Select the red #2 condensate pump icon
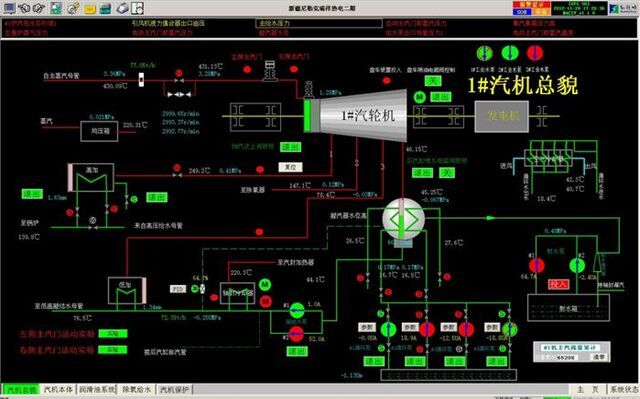640x399 pixels. coord(296,333)
